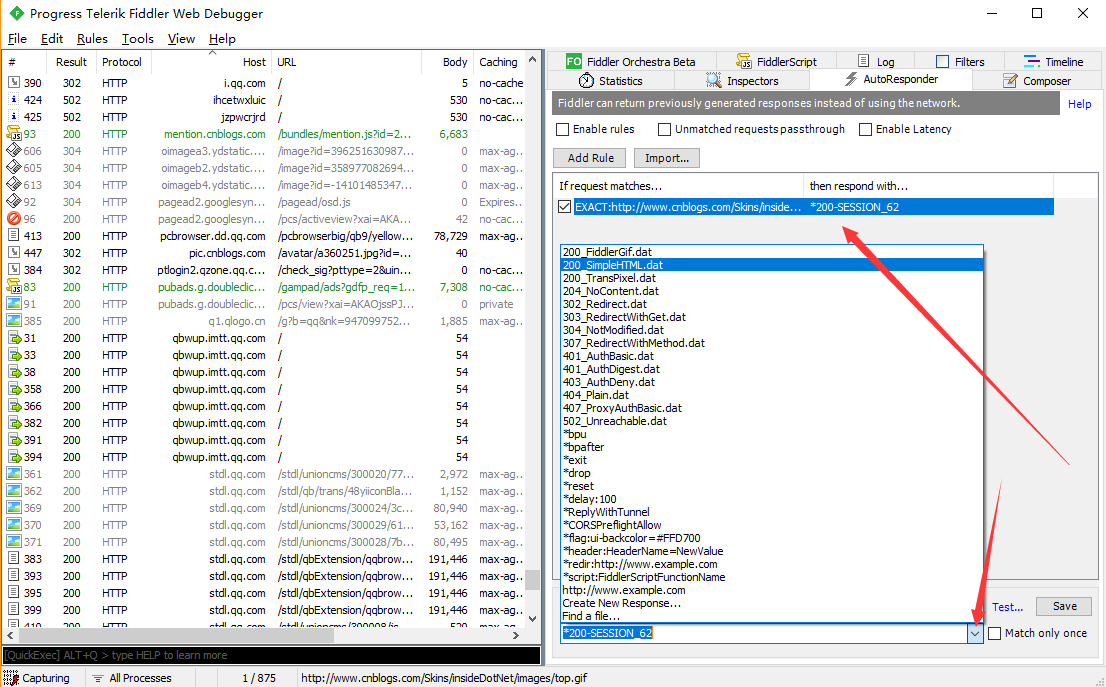1106x687 pixels.
Task: Click the document icon of session 413
Action: click(x=14, y=236)
